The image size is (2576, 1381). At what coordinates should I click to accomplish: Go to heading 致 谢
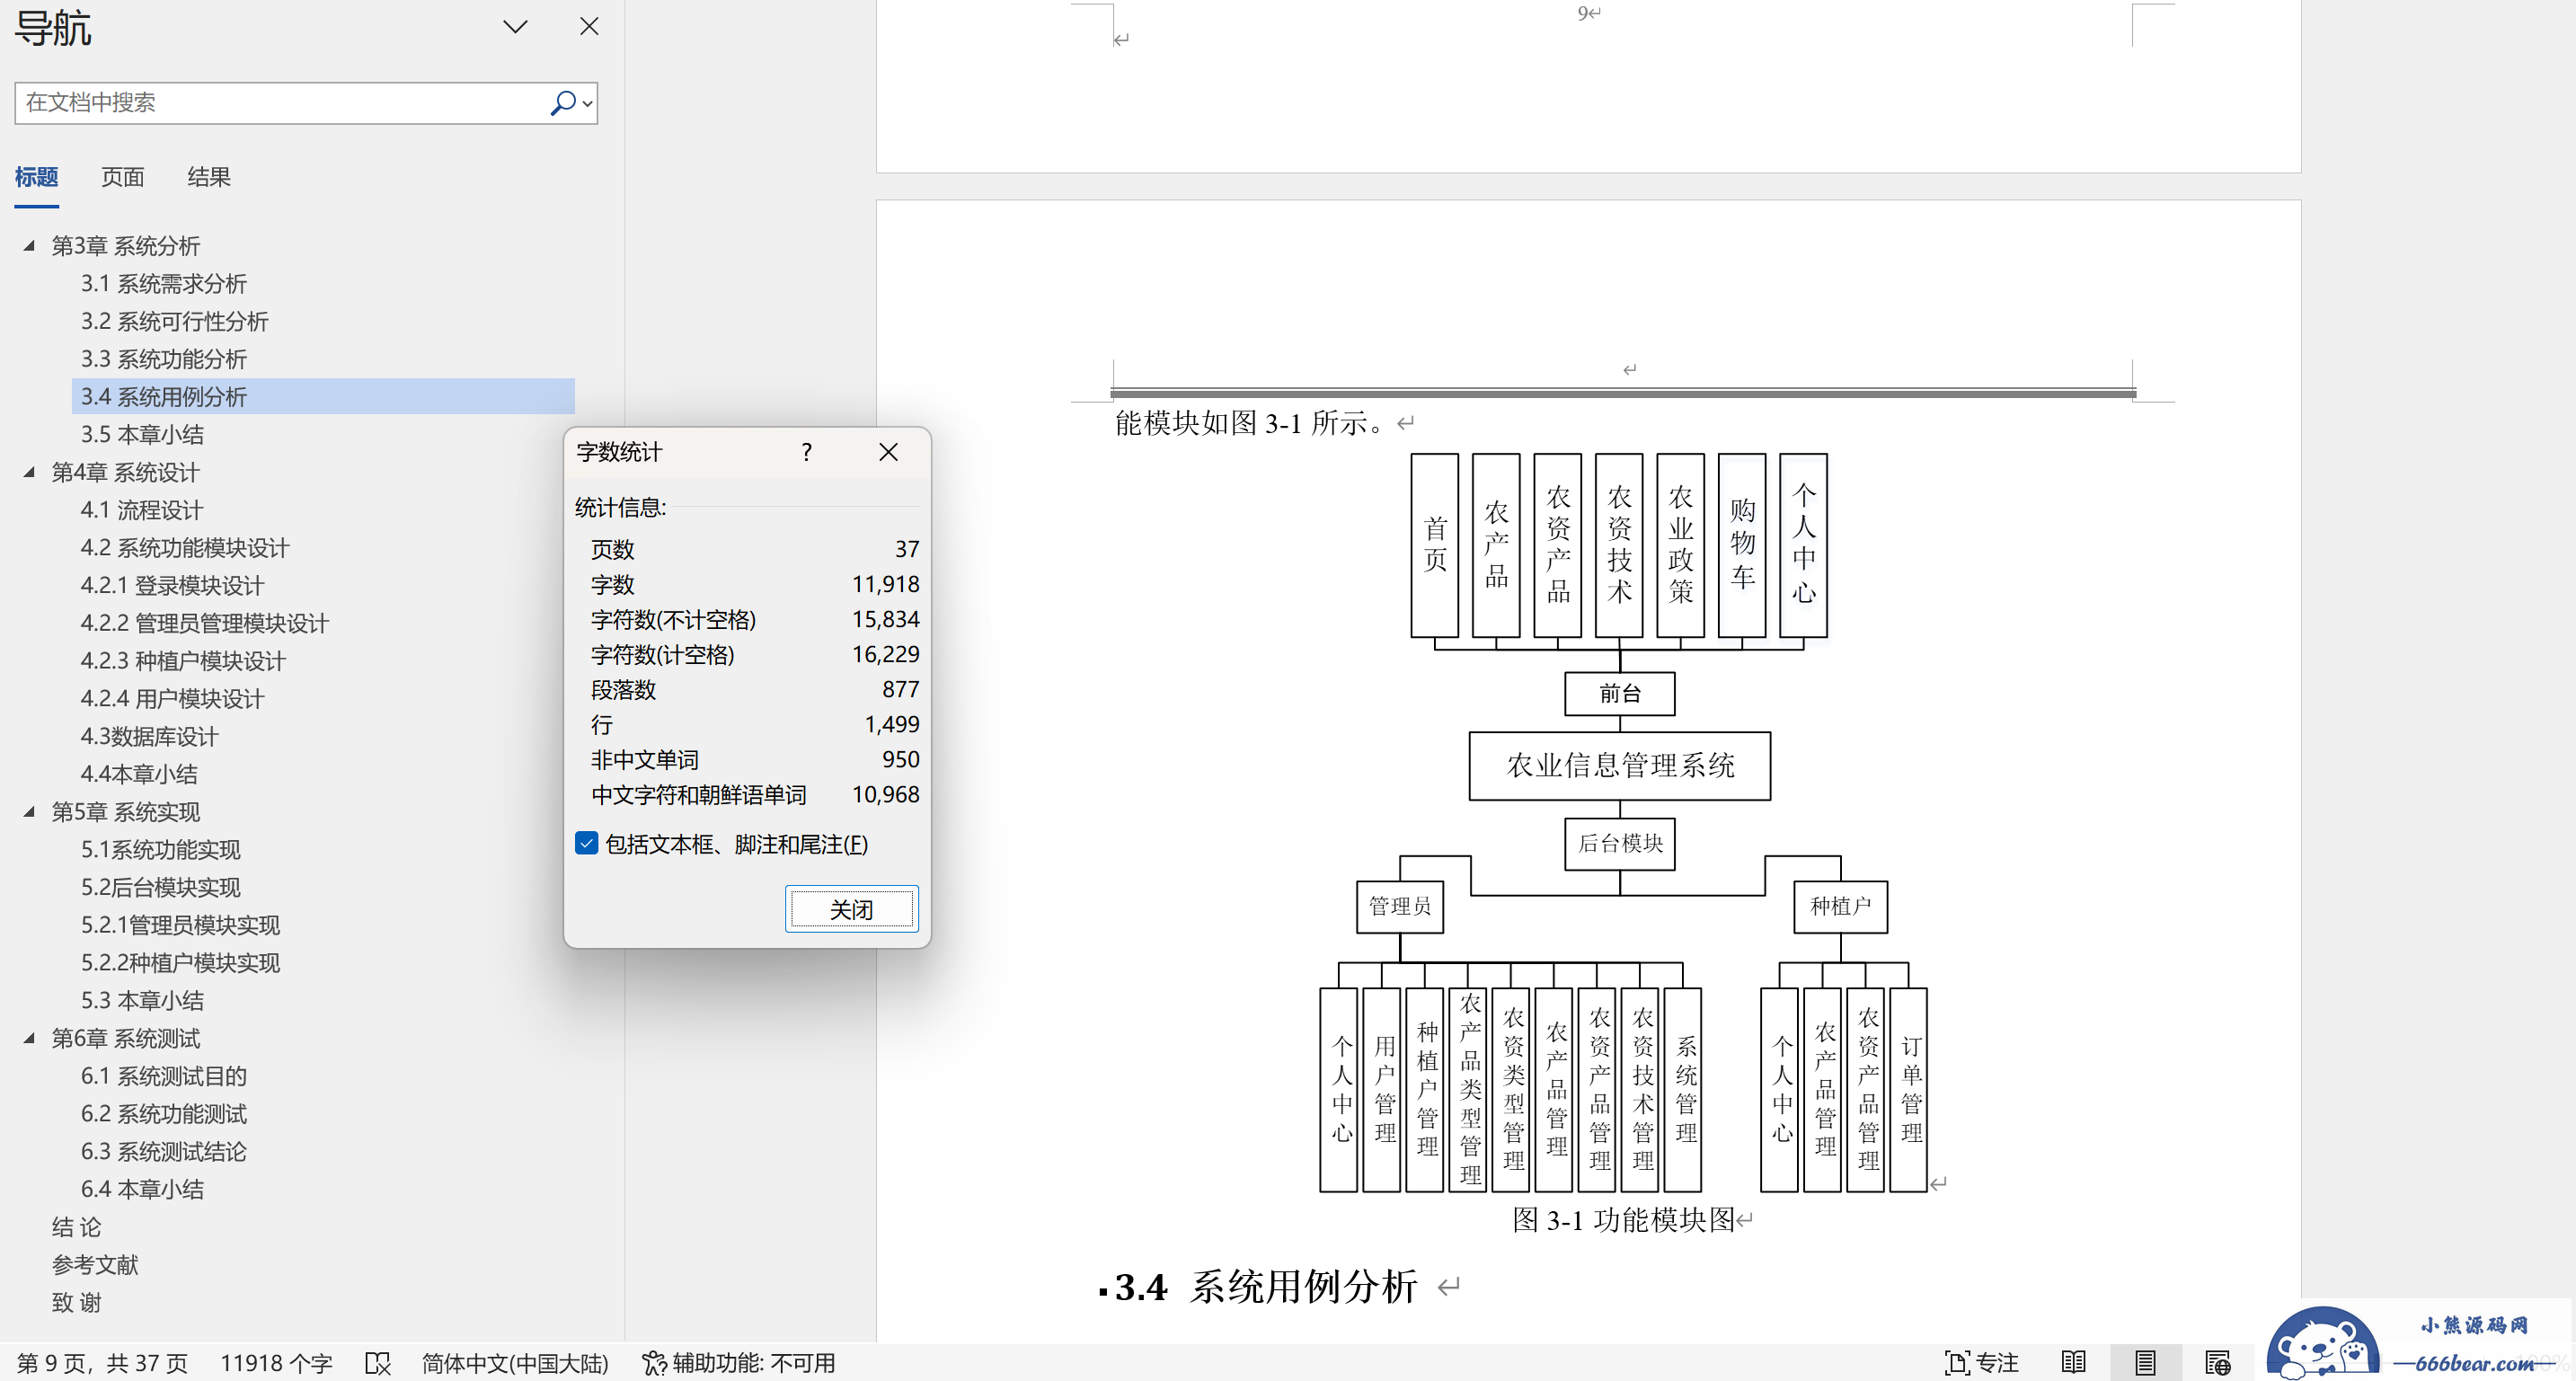[x=77, y=1303]
